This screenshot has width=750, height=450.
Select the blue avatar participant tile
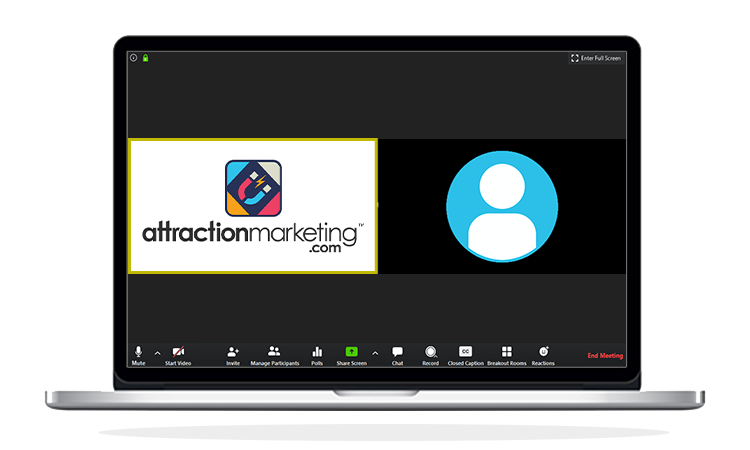(x=502, y=206)
